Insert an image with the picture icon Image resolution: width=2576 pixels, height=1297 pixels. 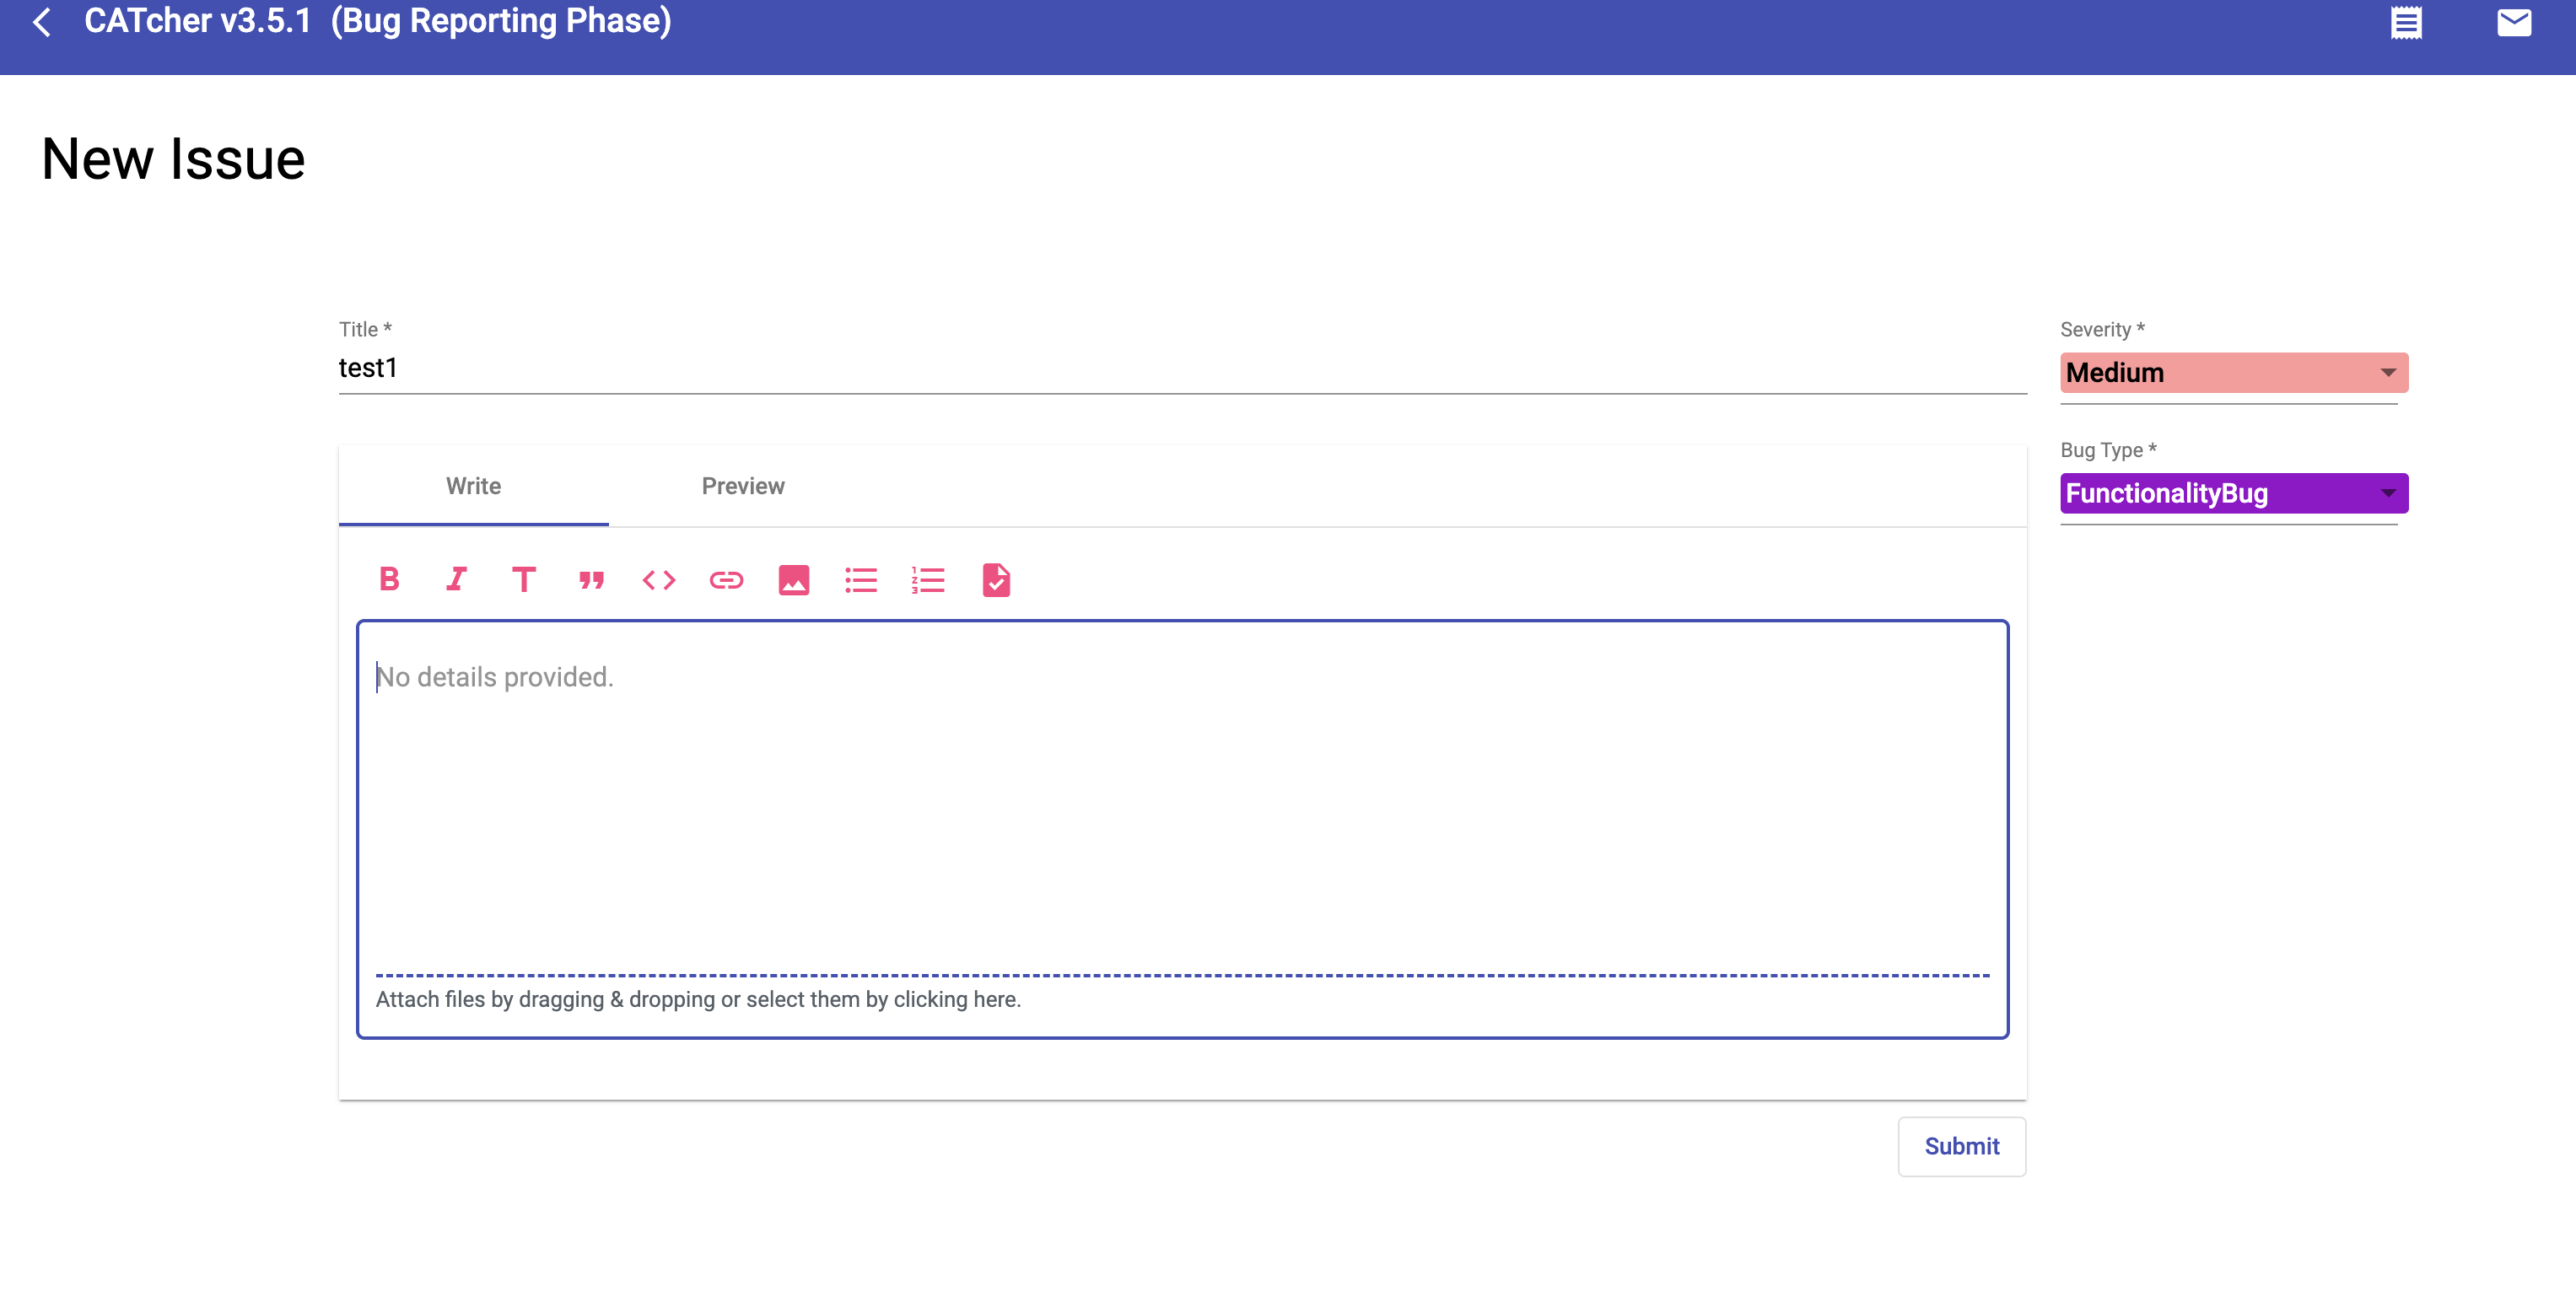click(793, 580)
